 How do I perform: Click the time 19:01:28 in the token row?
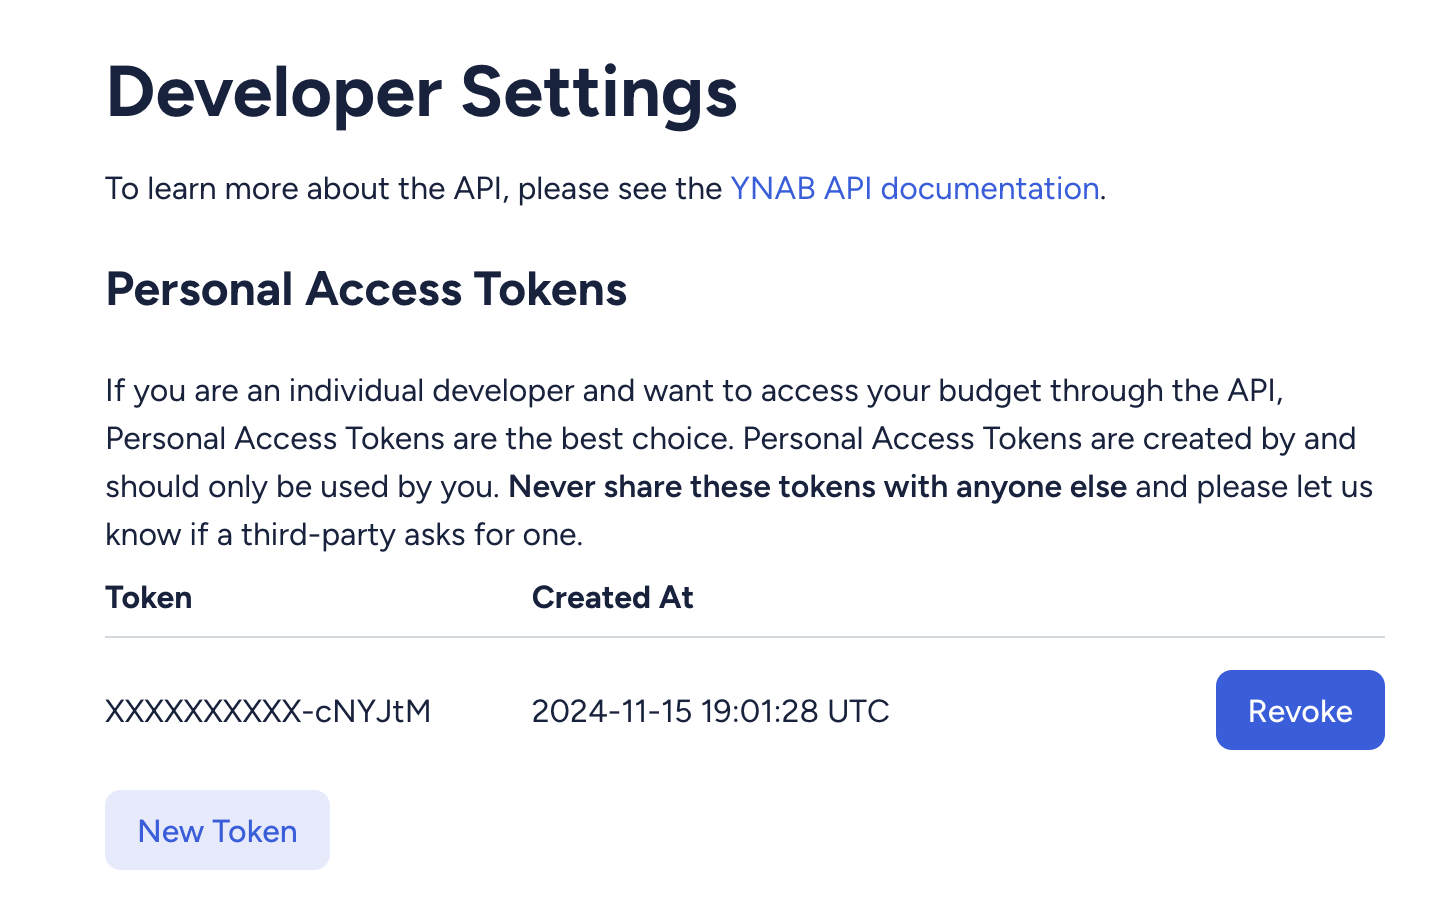759,711
